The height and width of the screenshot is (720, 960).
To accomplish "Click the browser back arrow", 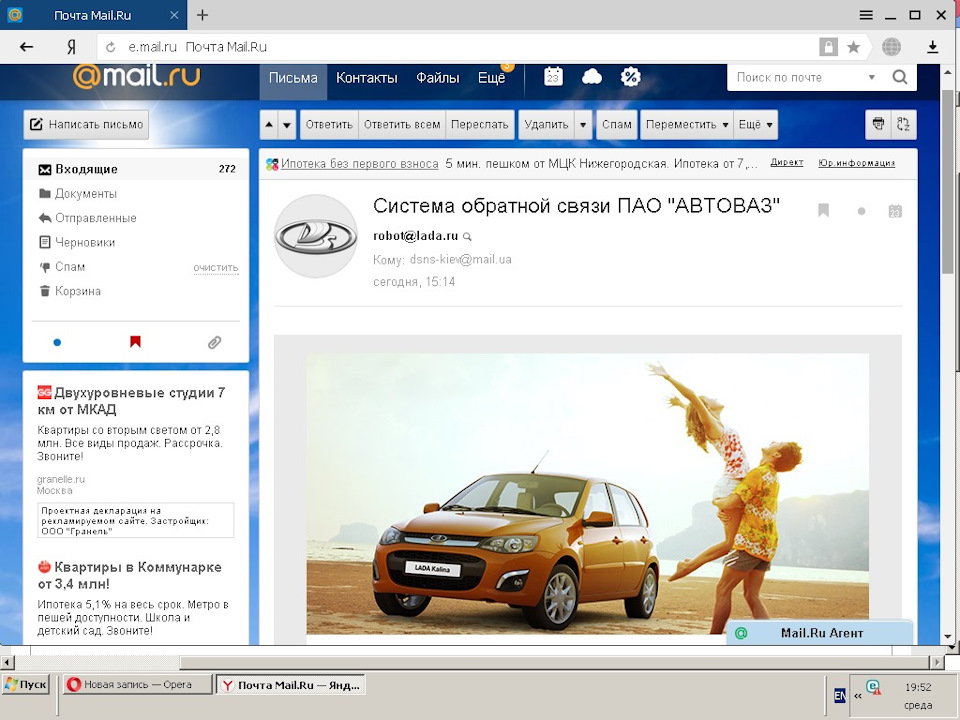I will pyautogui.click(x=26, y=47).
